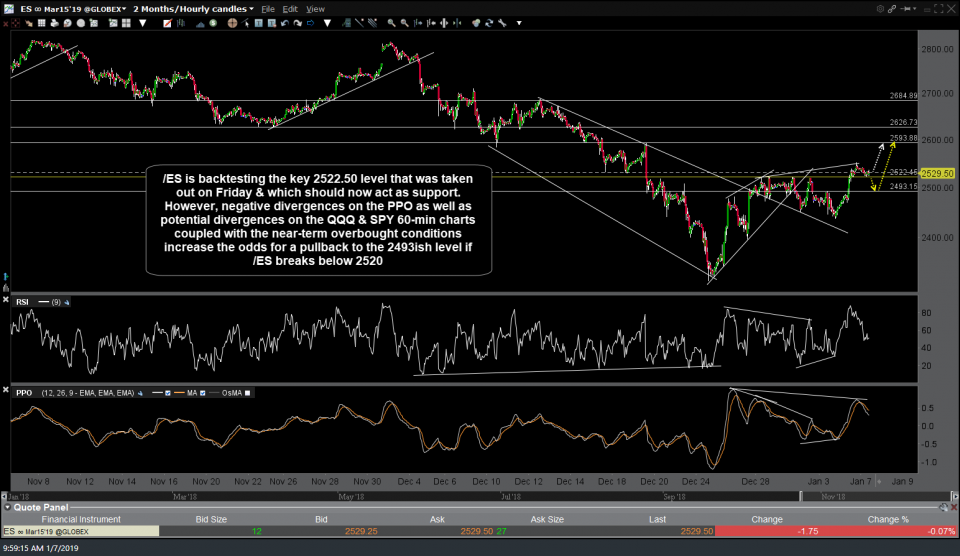This screenshot has height=556, width=960.
Task: Click the right scroll arrow of timeline bar
Action: [x=954, y=497]
